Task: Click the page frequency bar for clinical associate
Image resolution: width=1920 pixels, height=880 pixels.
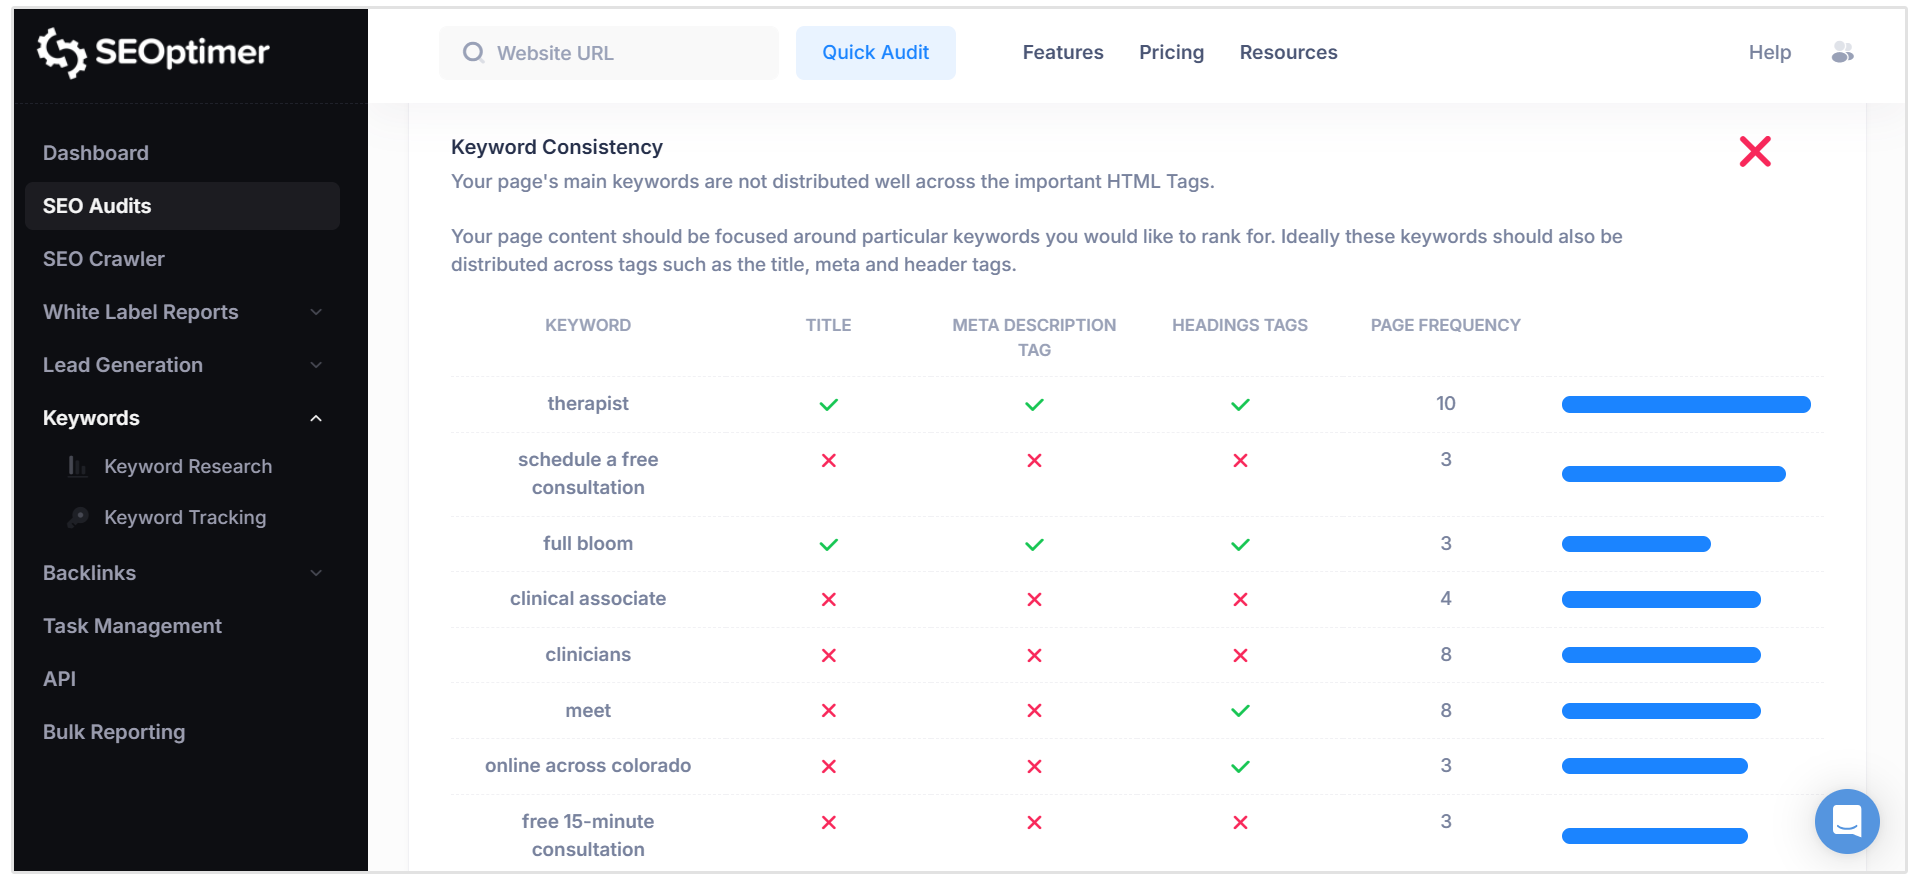Action: (1661, 599)
